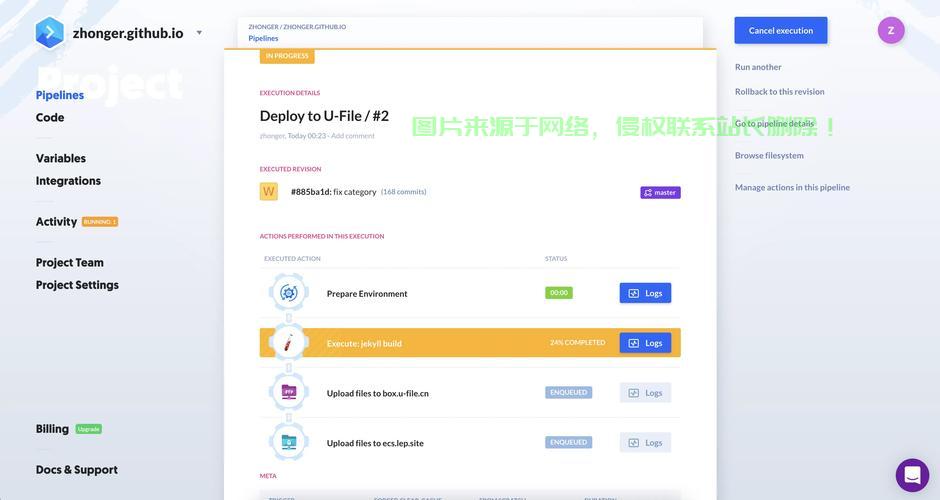Image resolution: width=940 pixels, height=500 pixels.
Task: Click the Upgrade badge next to Billing
Action: coord(89,429)
